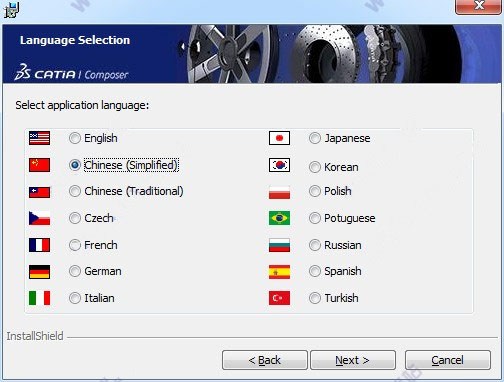
Task: Click the installer icon in title bar
Action: [12, 9]
